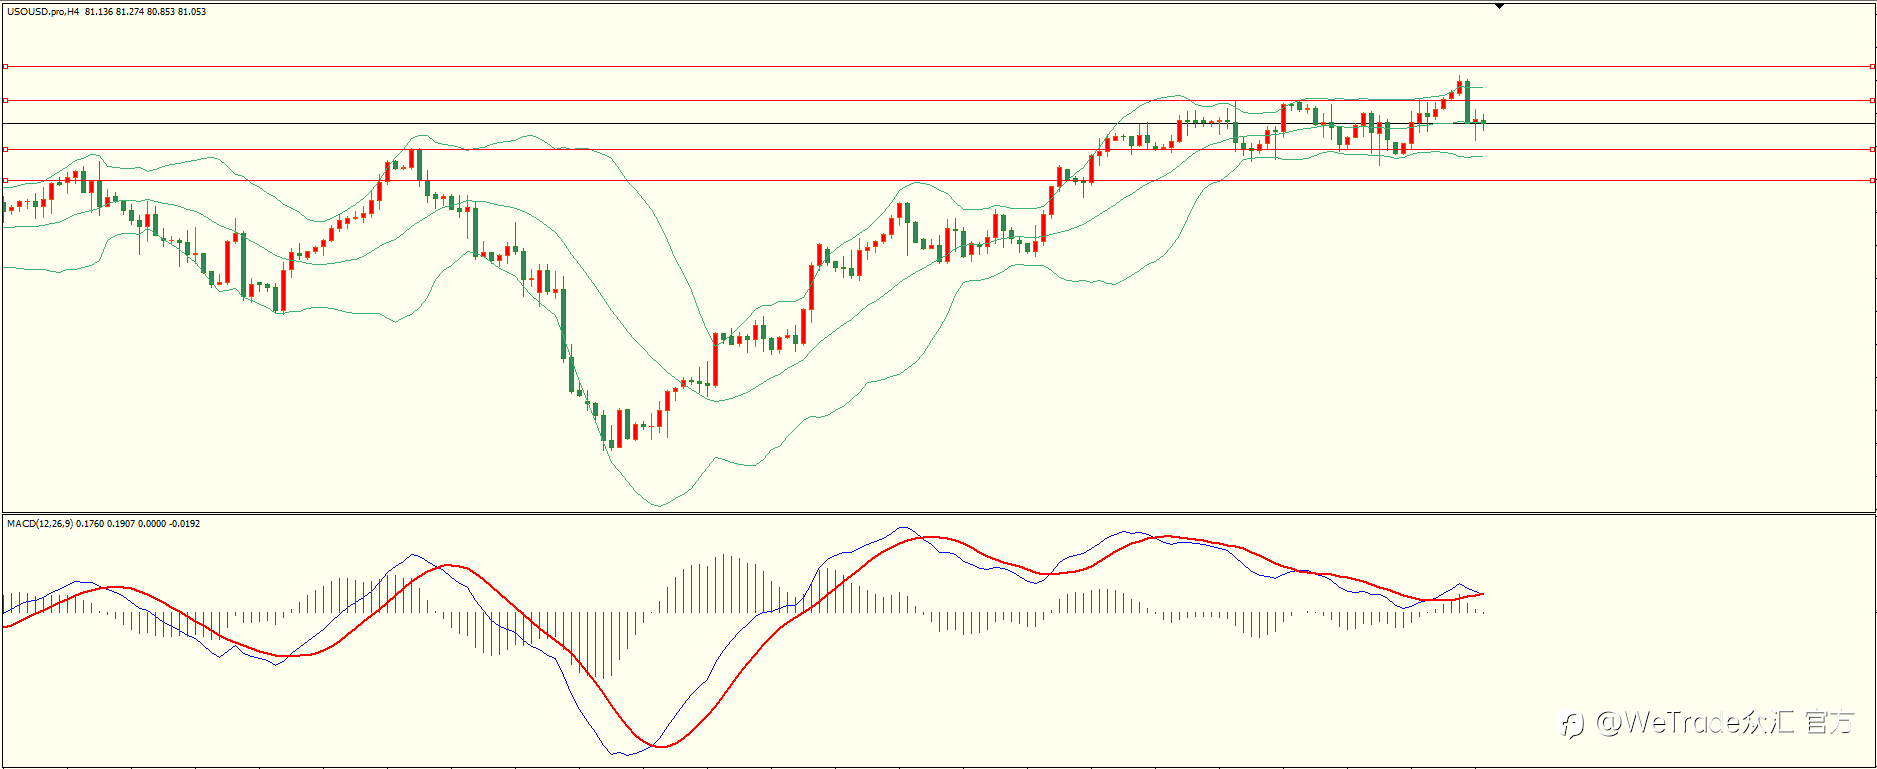The height and width of the screenshot is (769, 1877).
Task: Click the topmost red line's right end handle
Action: pyautogui.click(x=1872, y=67)
